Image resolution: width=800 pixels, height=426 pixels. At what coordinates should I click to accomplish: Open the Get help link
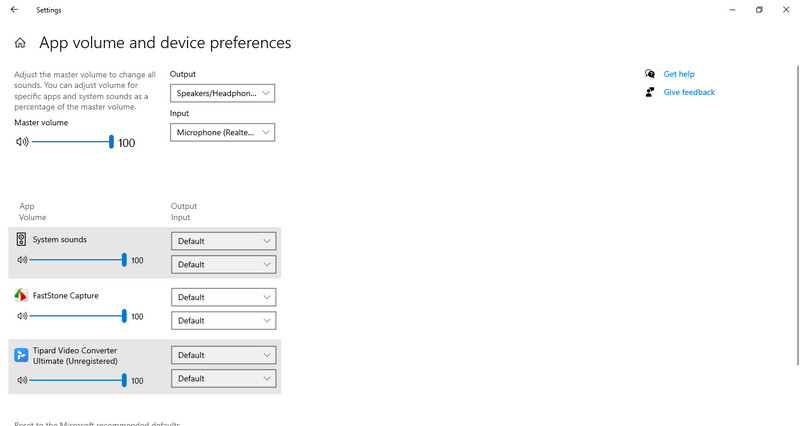tap(679, 74)
